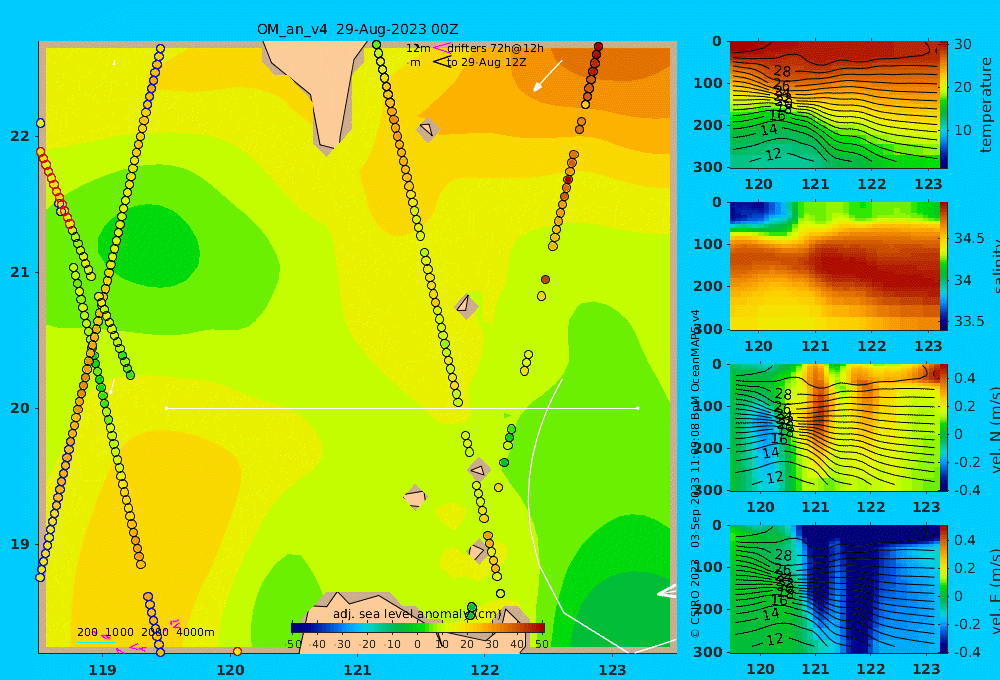Click the 'vel. N (m/s)' axis label
The image size is (1000, 680).
pos(994,429)
